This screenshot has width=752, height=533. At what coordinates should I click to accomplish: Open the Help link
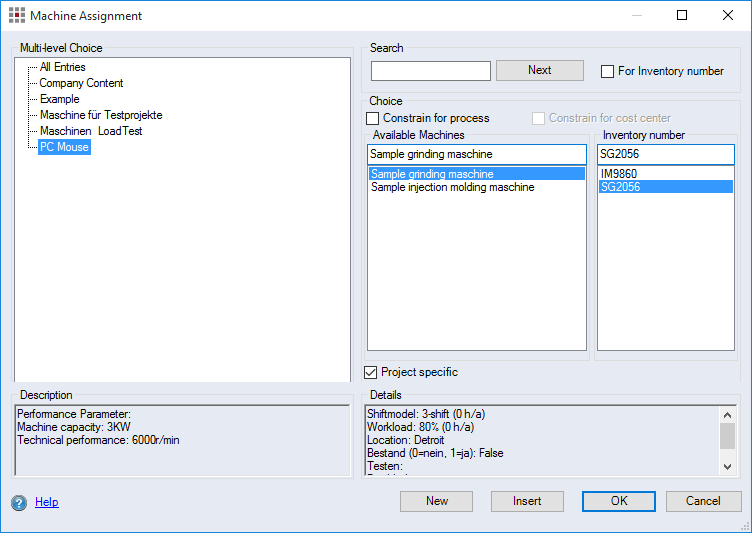(x=46, y=502)
